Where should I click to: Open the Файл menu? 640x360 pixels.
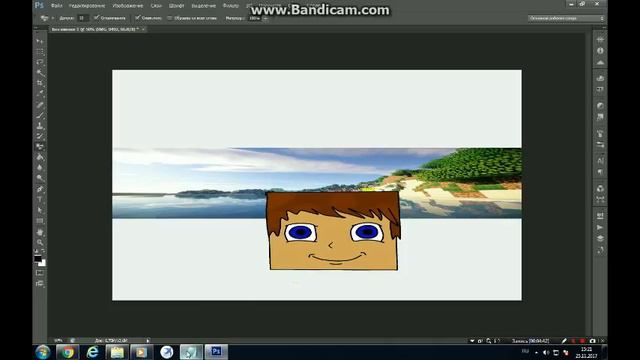pos(56,6)
